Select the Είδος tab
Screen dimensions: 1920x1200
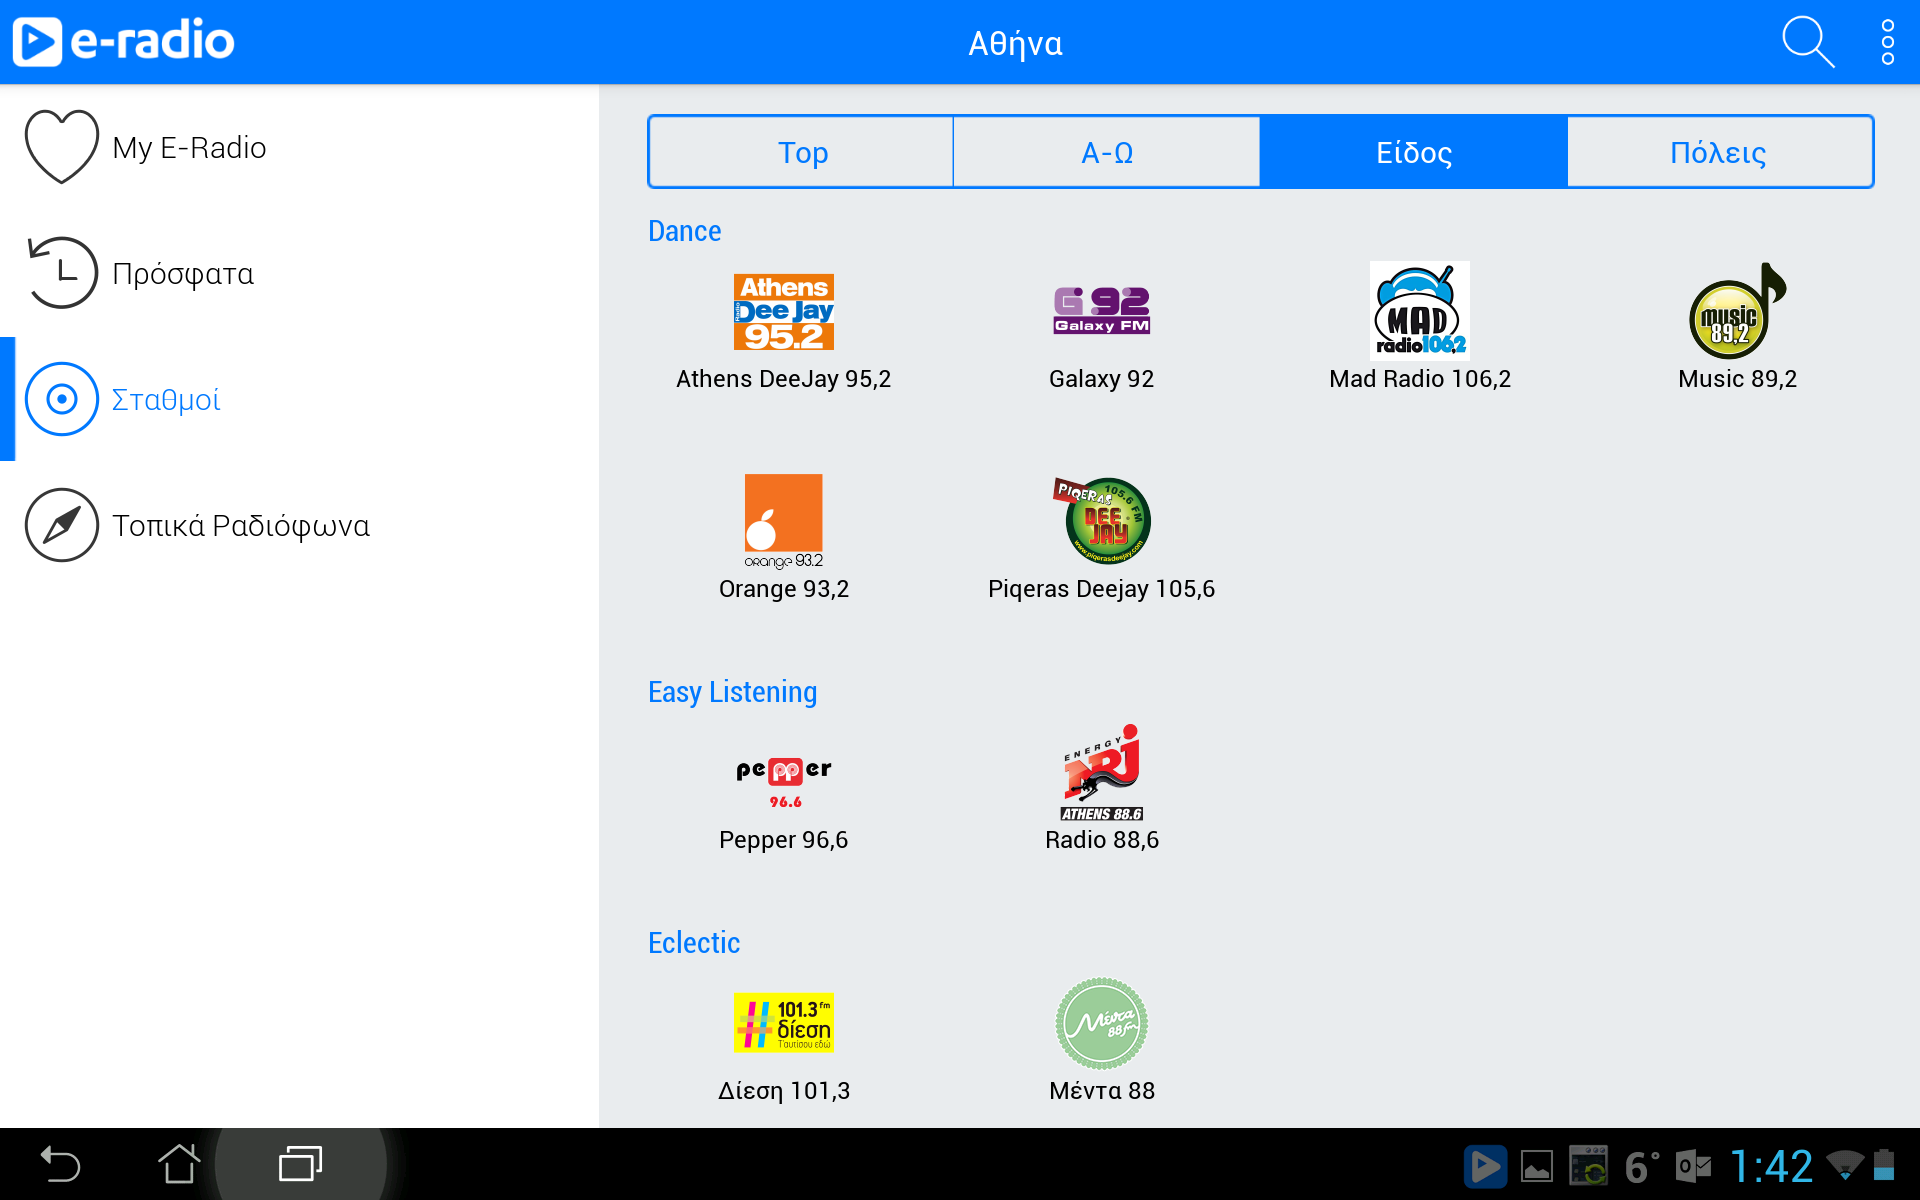pos(1414,152)
